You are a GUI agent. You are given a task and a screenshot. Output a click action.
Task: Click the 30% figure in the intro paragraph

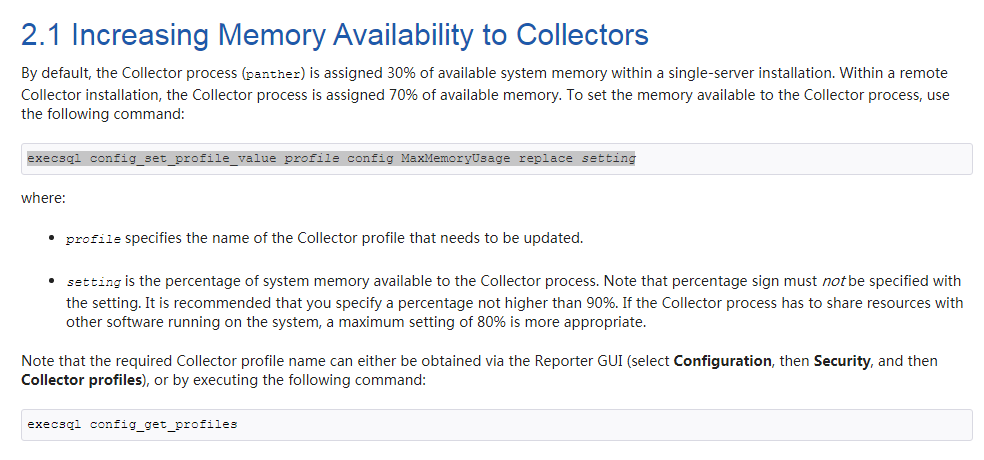coord(402,73)
